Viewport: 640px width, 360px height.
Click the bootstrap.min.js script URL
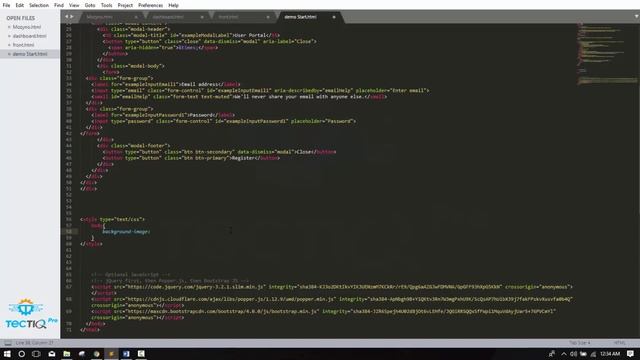222,311
